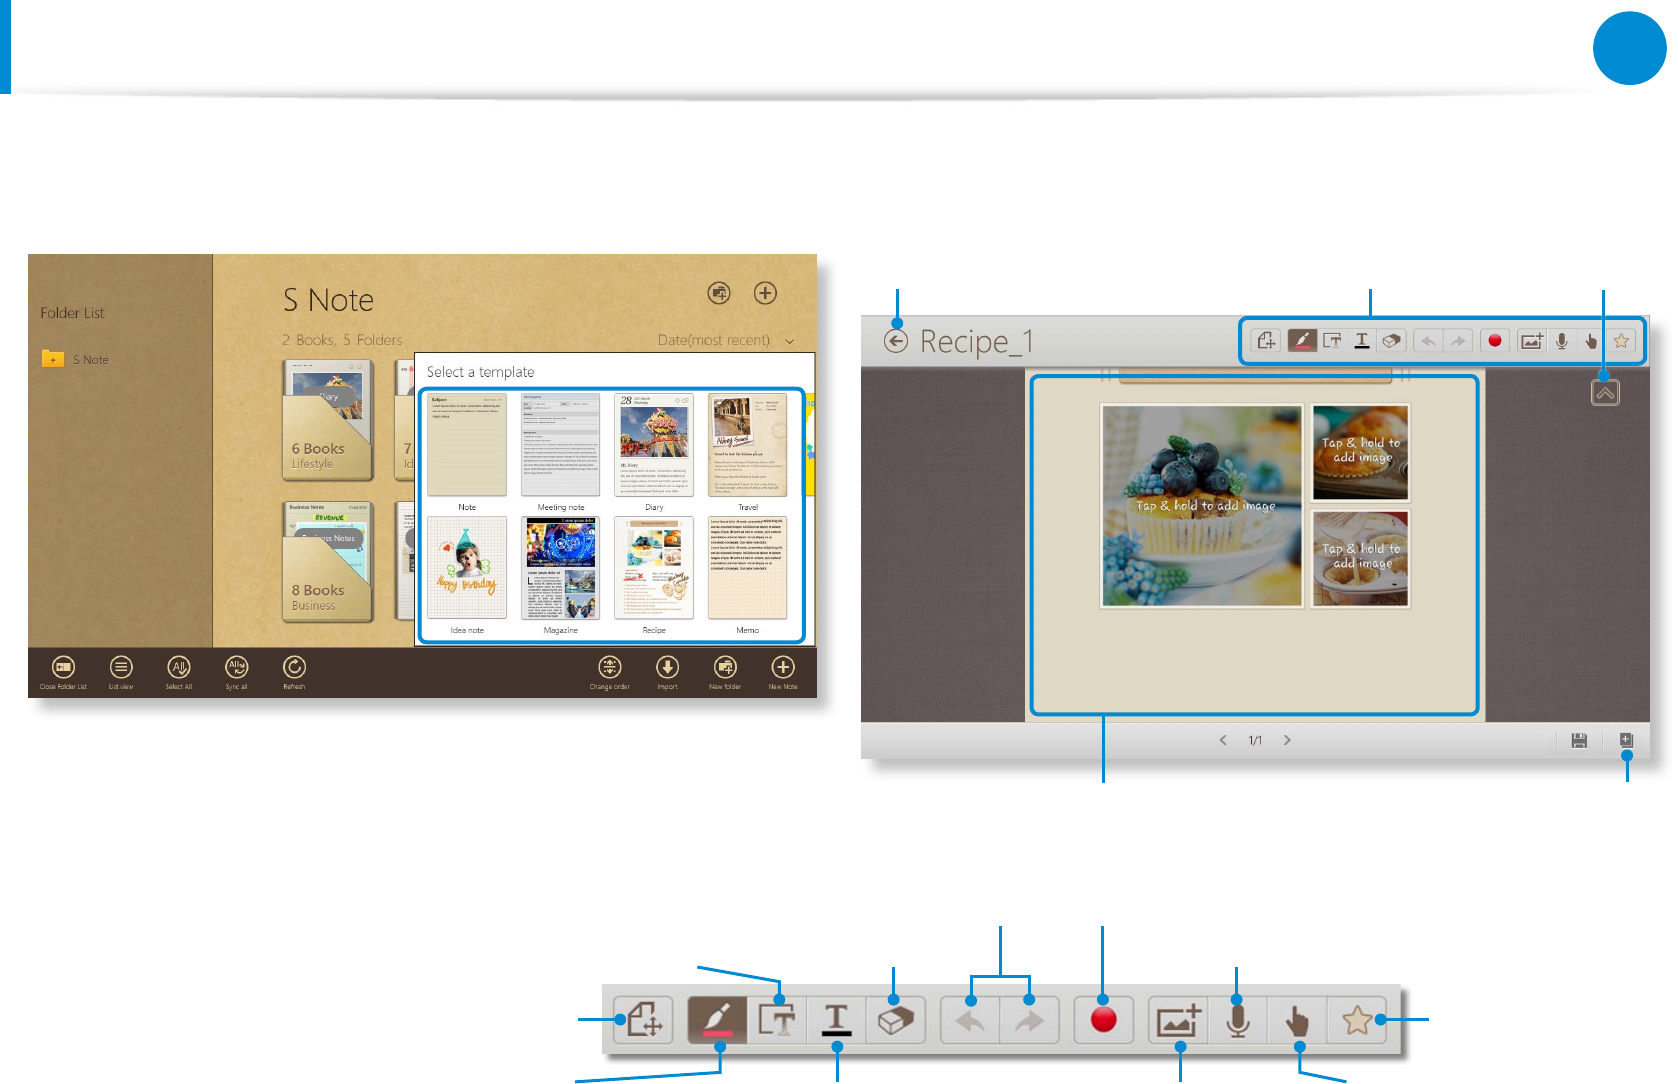Select the pen tool in the enlarged toolbar
The width and height of the screenshot is (1678, 1084).
coord(717,1020)
